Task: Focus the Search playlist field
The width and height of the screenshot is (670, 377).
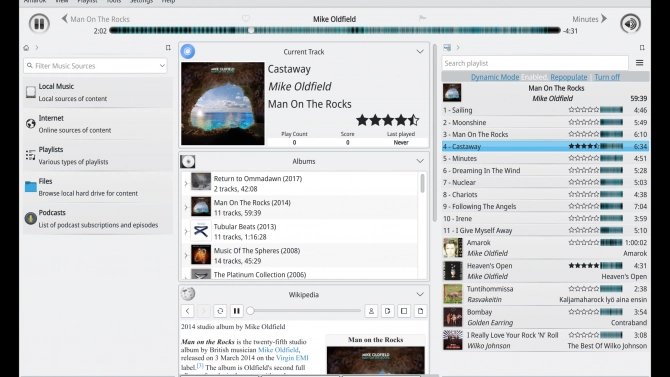Action: (535, 63)
